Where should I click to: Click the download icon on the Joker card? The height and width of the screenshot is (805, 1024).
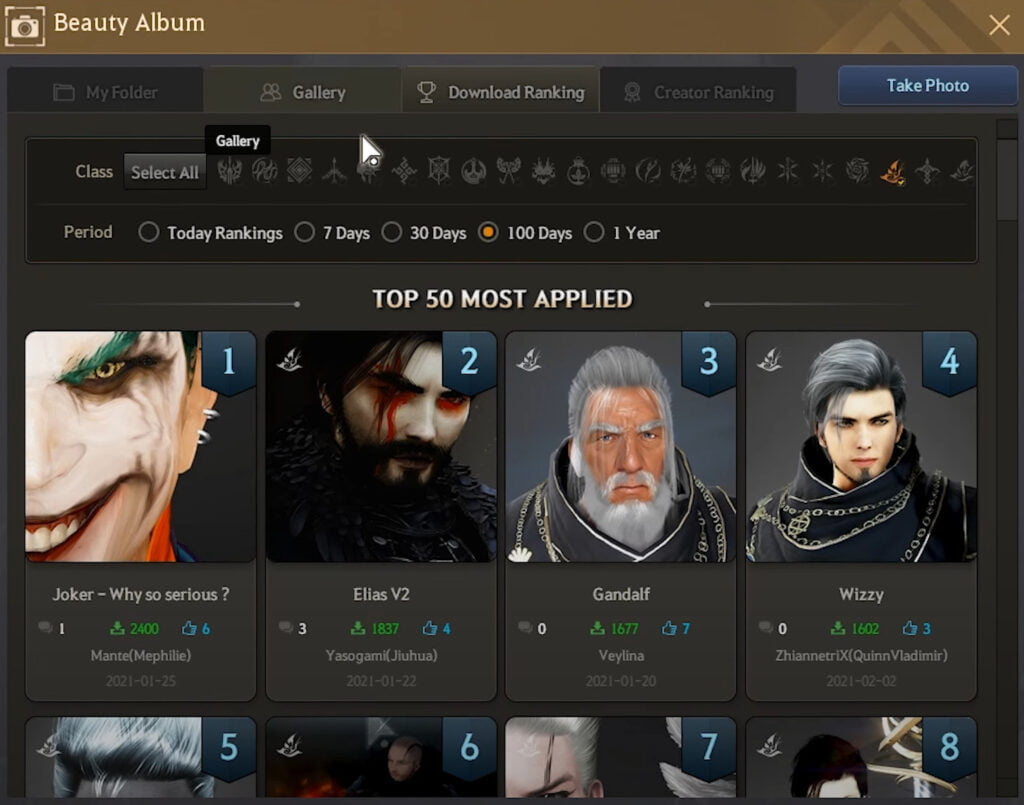tap(117, 628)
